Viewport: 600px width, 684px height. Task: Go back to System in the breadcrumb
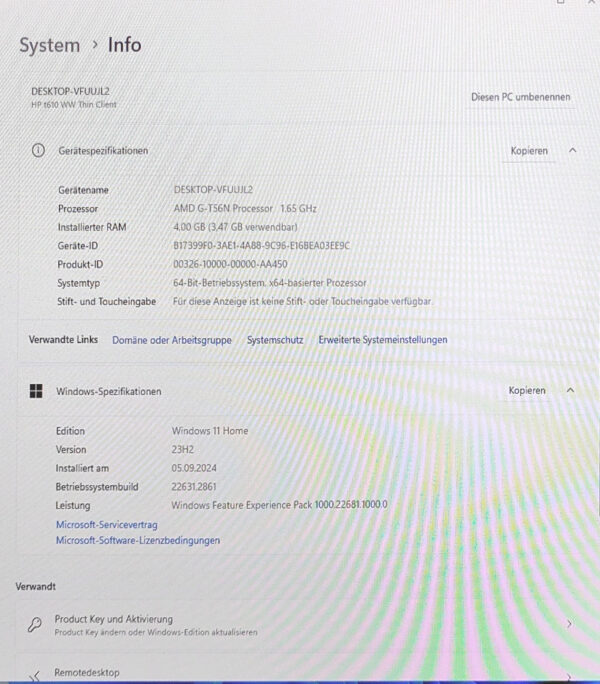pos(49,45)
